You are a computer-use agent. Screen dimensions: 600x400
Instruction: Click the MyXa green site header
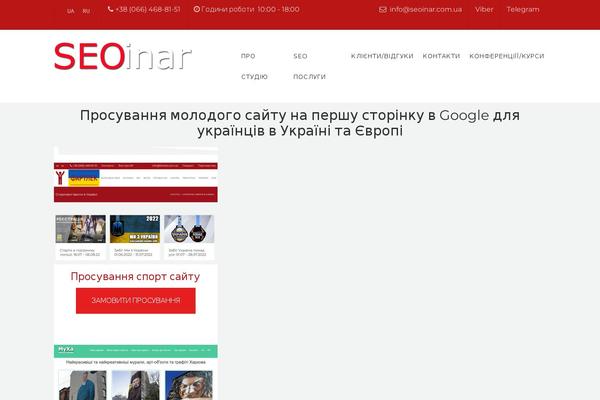pos(135,351)
